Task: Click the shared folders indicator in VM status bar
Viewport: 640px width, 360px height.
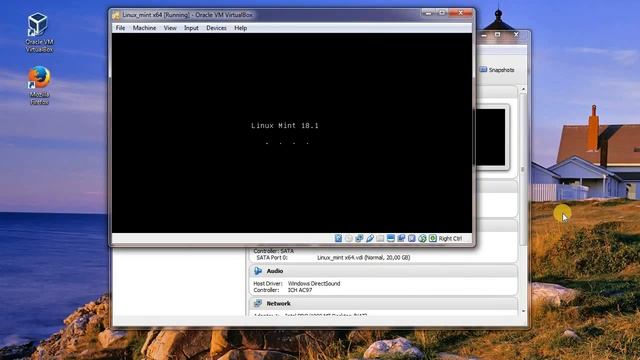Action: point(380,238)
